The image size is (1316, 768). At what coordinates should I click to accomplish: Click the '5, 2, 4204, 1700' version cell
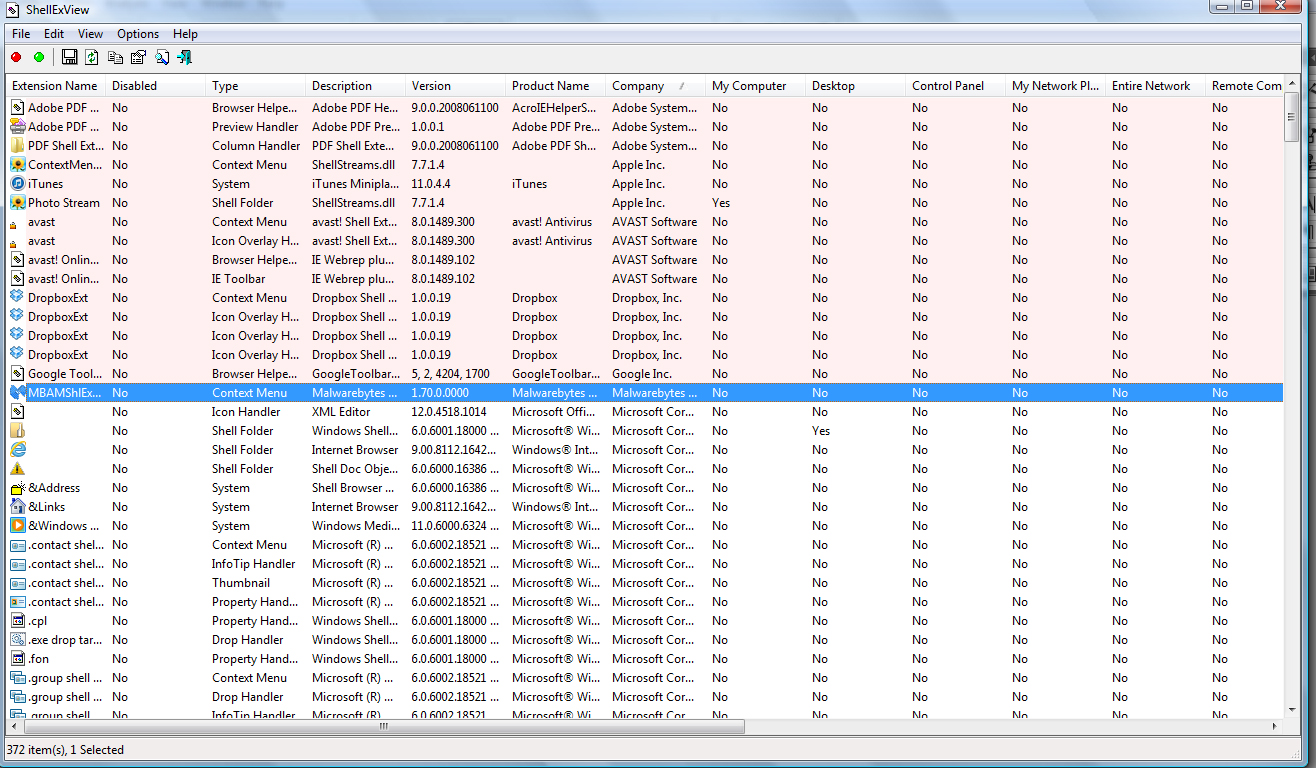451,374
